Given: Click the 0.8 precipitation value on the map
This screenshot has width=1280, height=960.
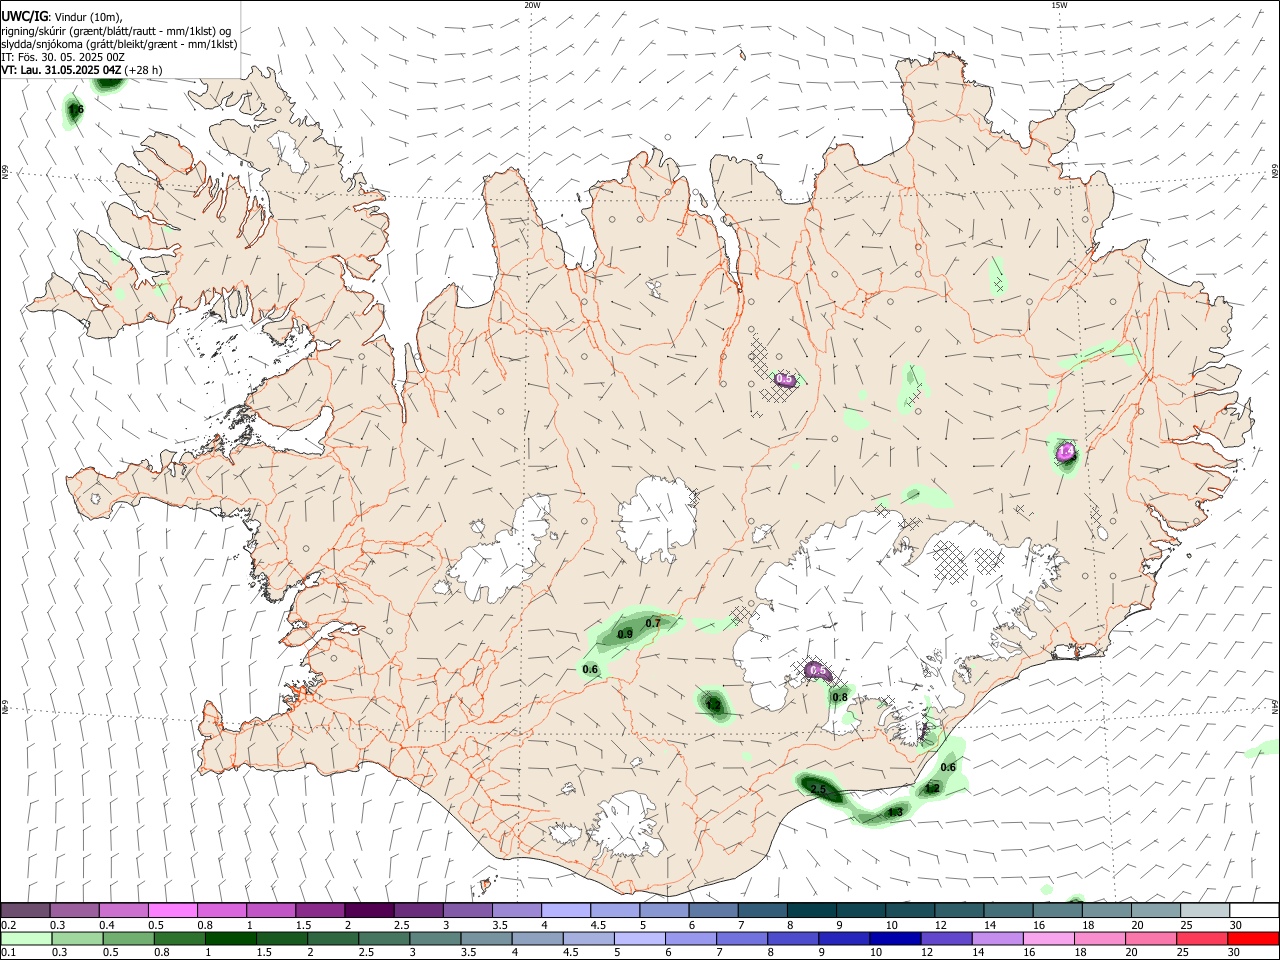Looking at the screenshot, I should pos(840,697).
